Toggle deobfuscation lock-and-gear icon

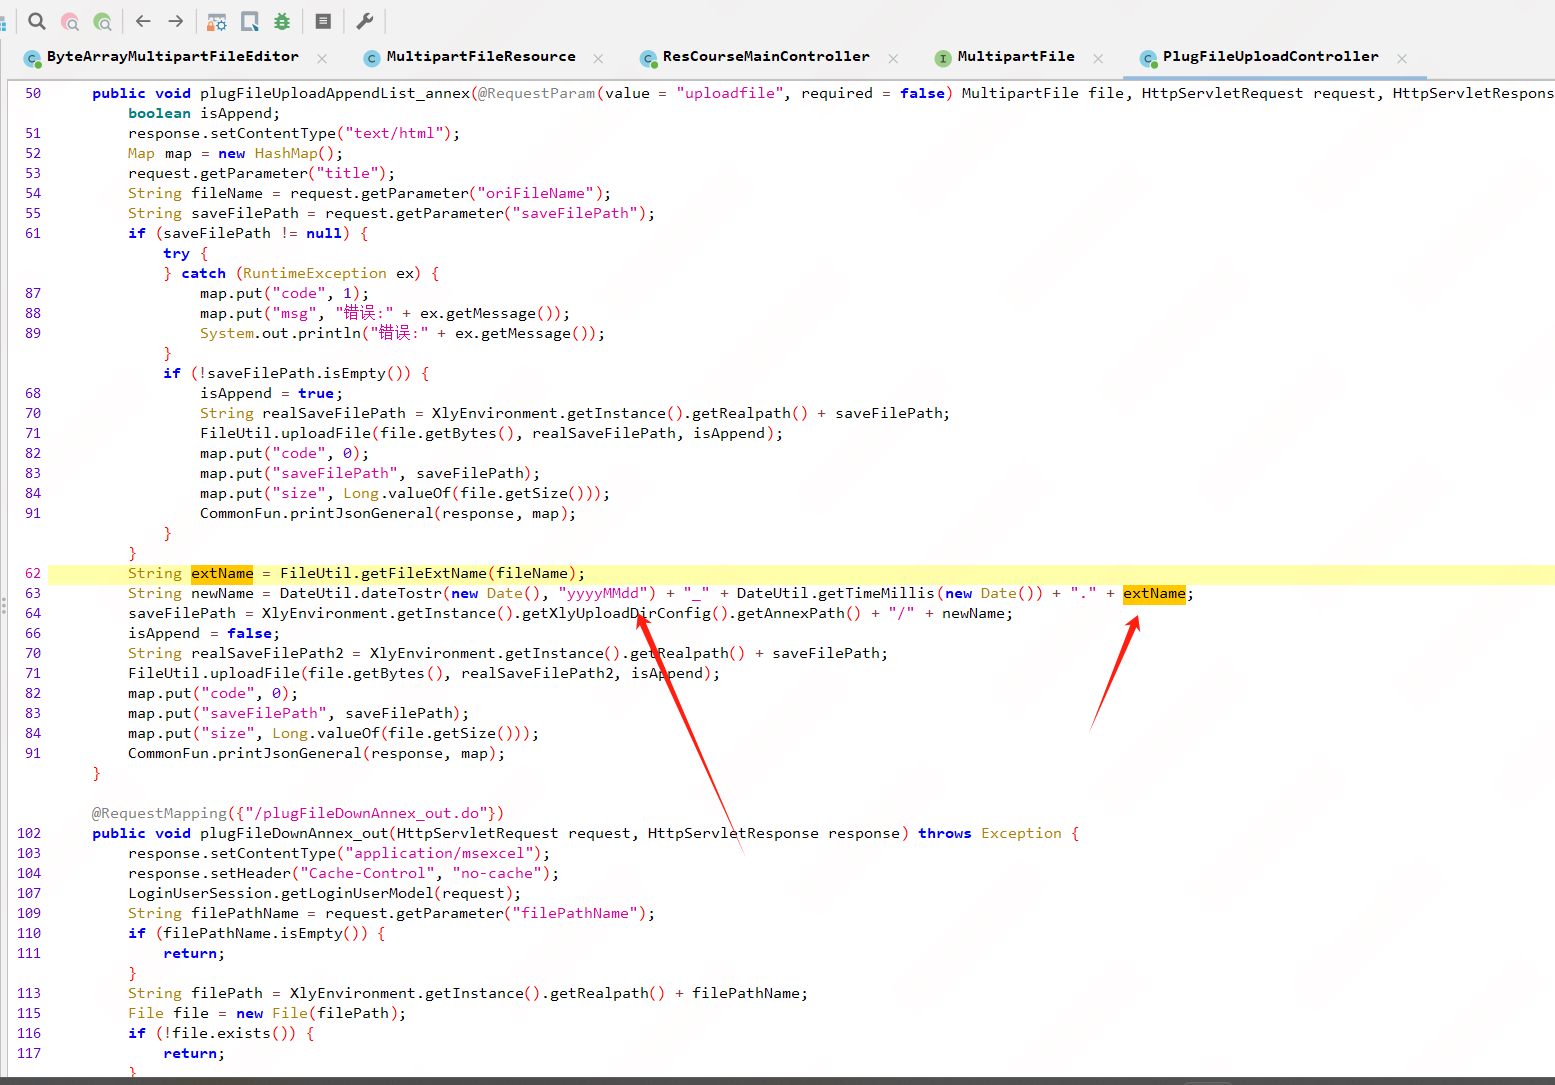click(x=217, y=21)
